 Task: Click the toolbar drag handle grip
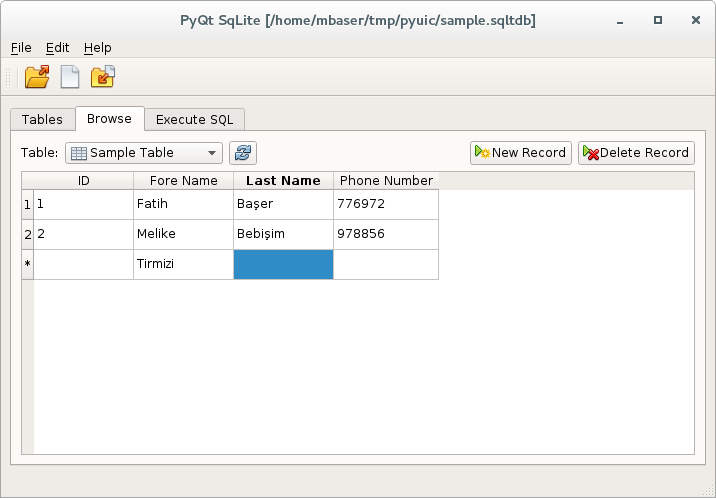point(8,77)
